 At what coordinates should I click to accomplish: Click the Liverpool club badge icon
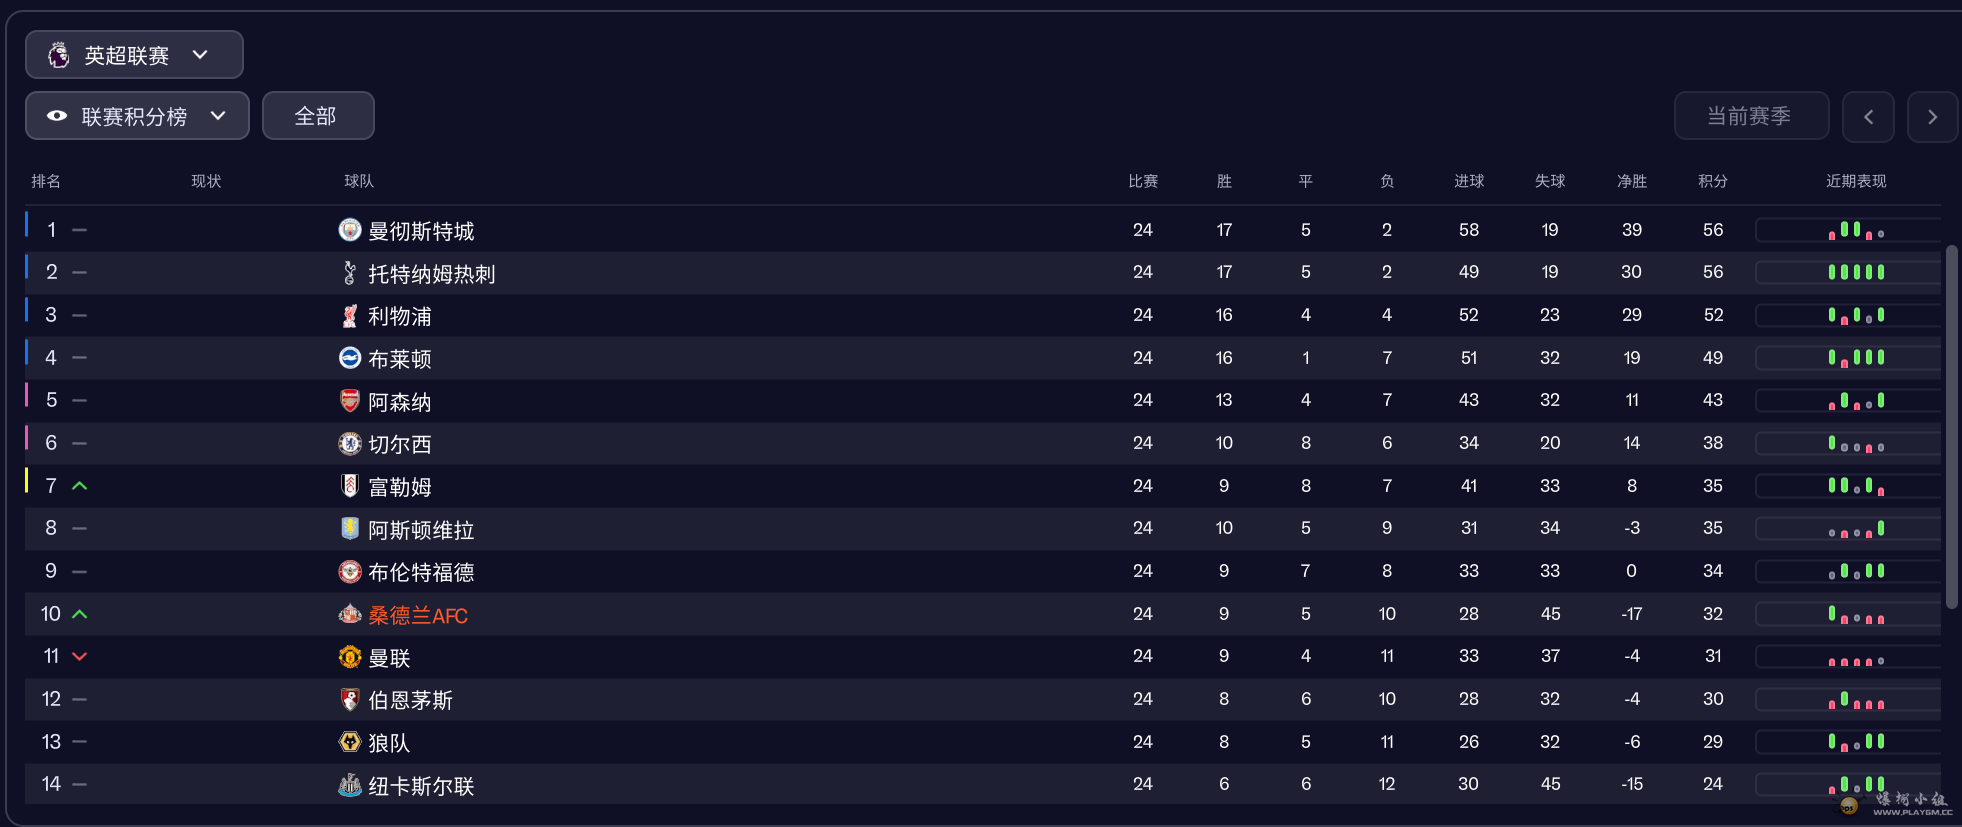(x=349, y=315)
